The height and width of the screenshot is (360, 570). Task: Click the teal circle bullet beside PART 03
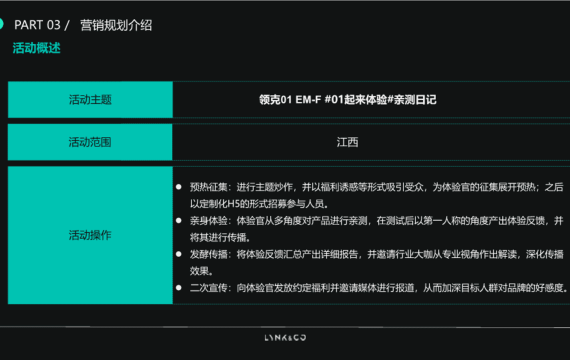coord(1,24)
